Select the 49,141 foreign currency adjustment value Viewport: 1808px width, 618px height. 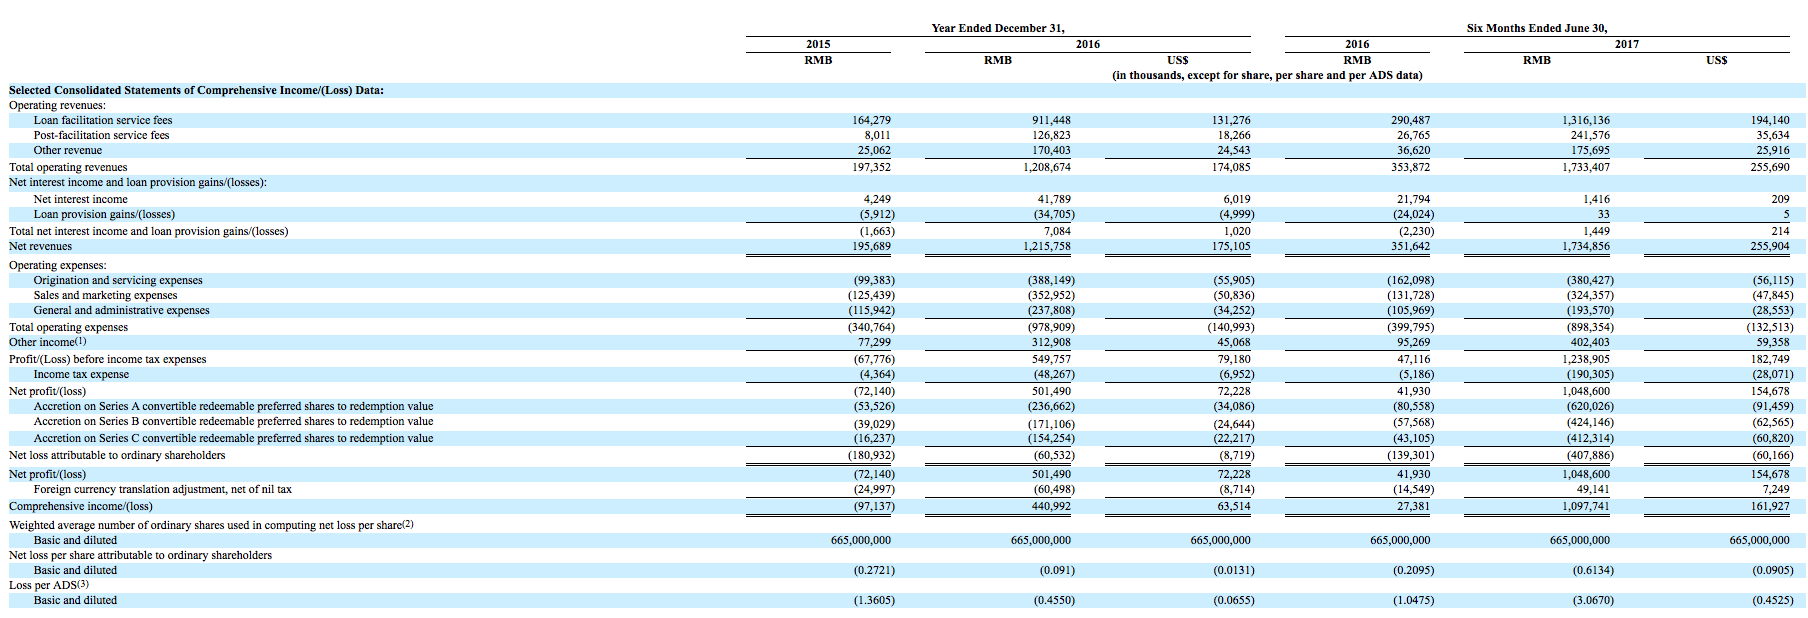(1593, 489)
